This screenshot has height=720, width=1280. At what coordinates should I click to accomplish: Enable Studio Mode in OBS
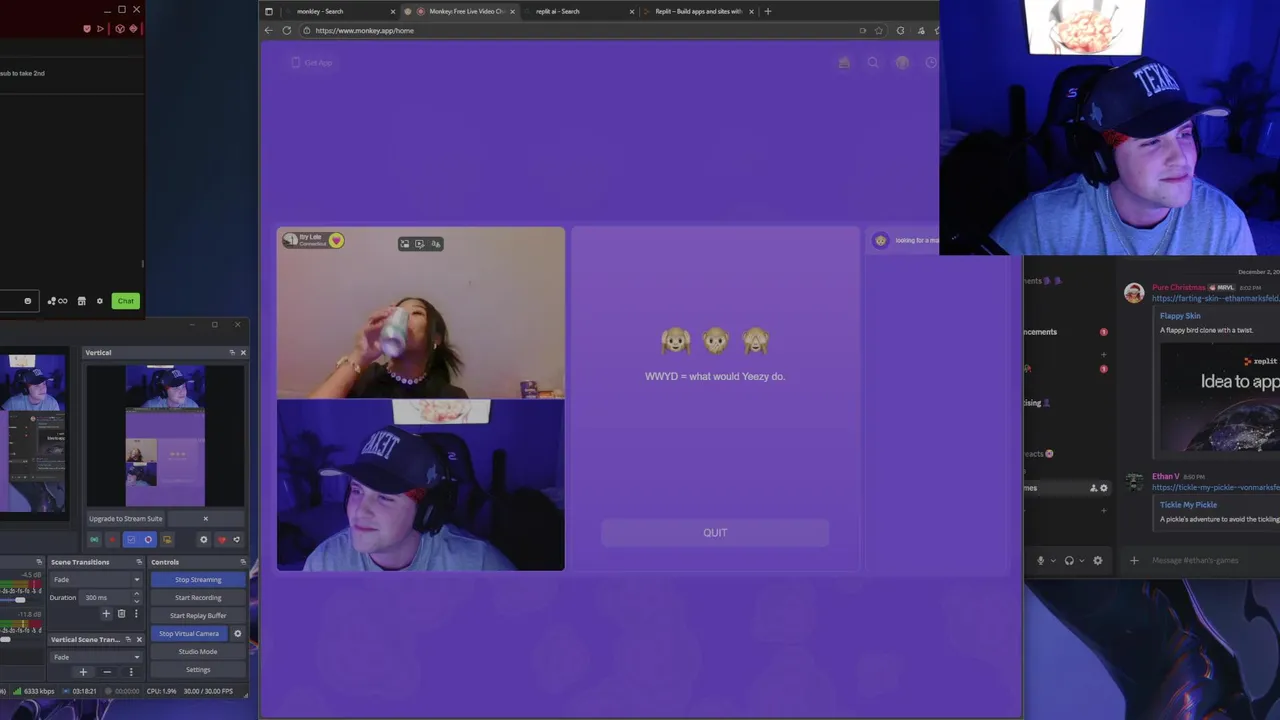[198, 651]
